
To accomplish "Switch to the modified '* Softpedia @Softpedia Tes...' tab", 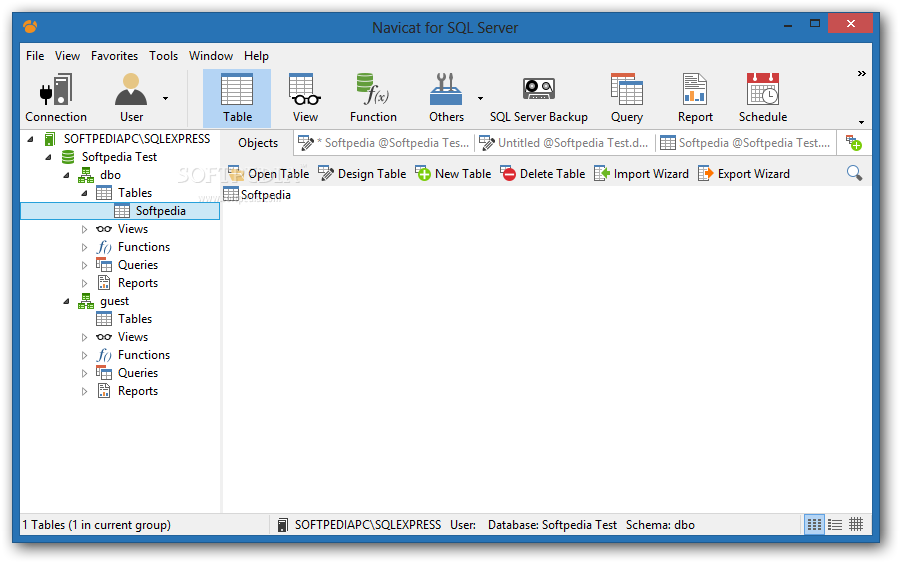I will click(x=383, y=143).
